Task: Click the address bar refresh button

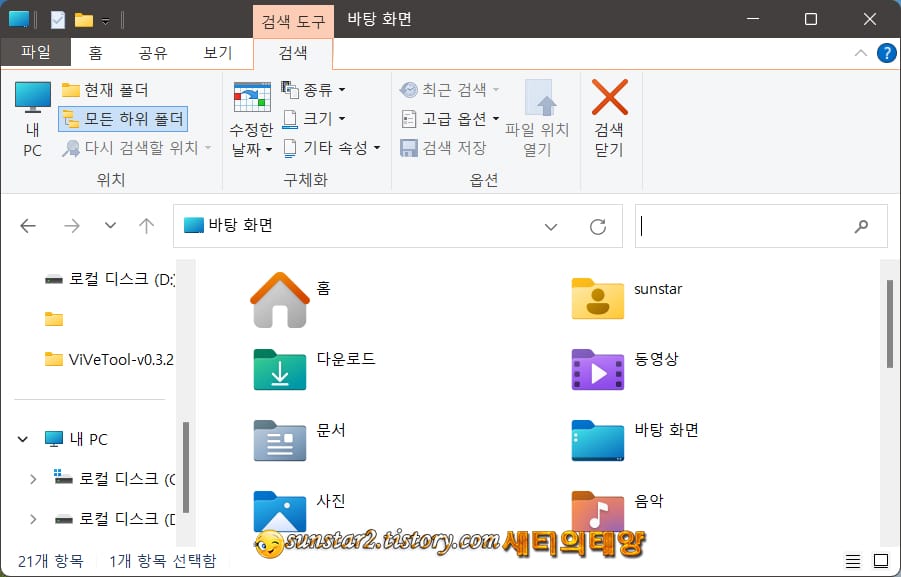Action: point(597,226)
